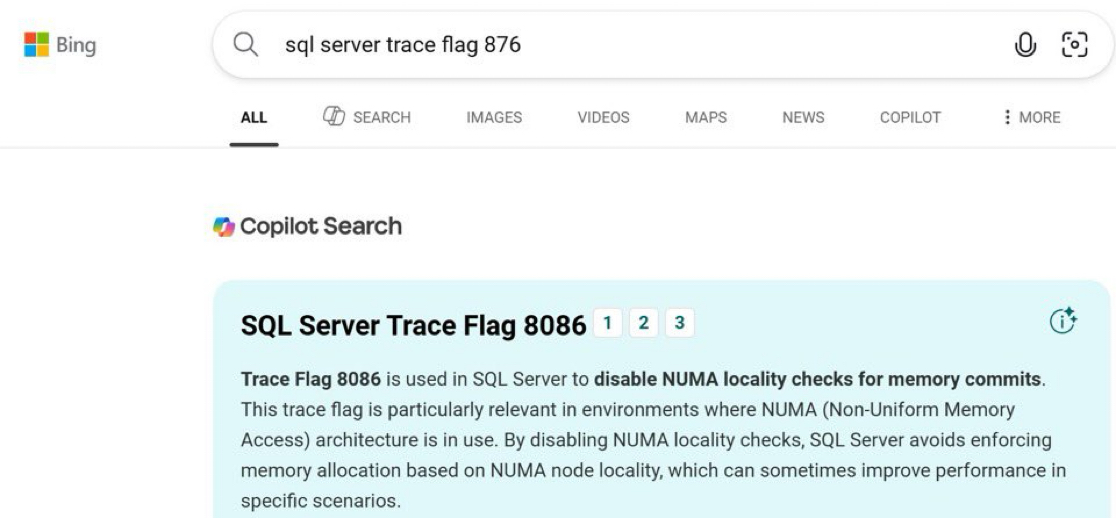Open the NEWS tab
This screenshot has width=1116, height=518.
[803, 118]
